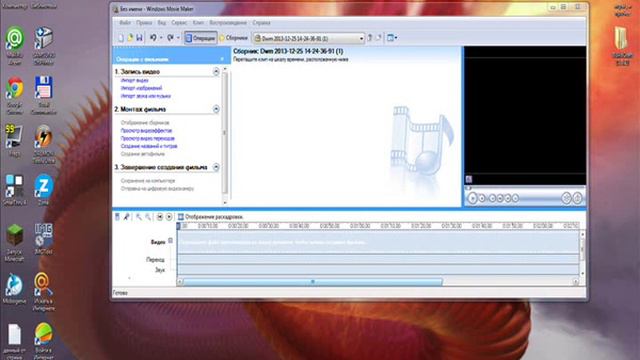Click the Stop button in preview monitor

point(482,198)
